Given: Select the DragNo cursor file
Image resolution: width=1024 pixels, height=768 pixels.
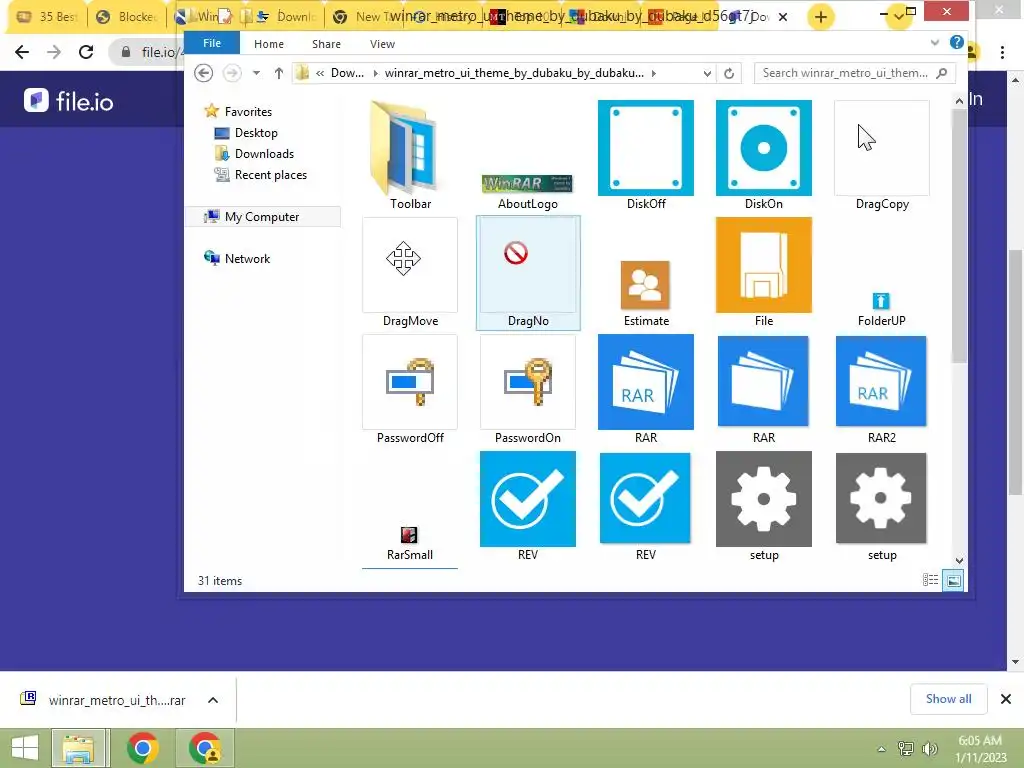Looking at the screenshot, I should click(x=528, y=273).
